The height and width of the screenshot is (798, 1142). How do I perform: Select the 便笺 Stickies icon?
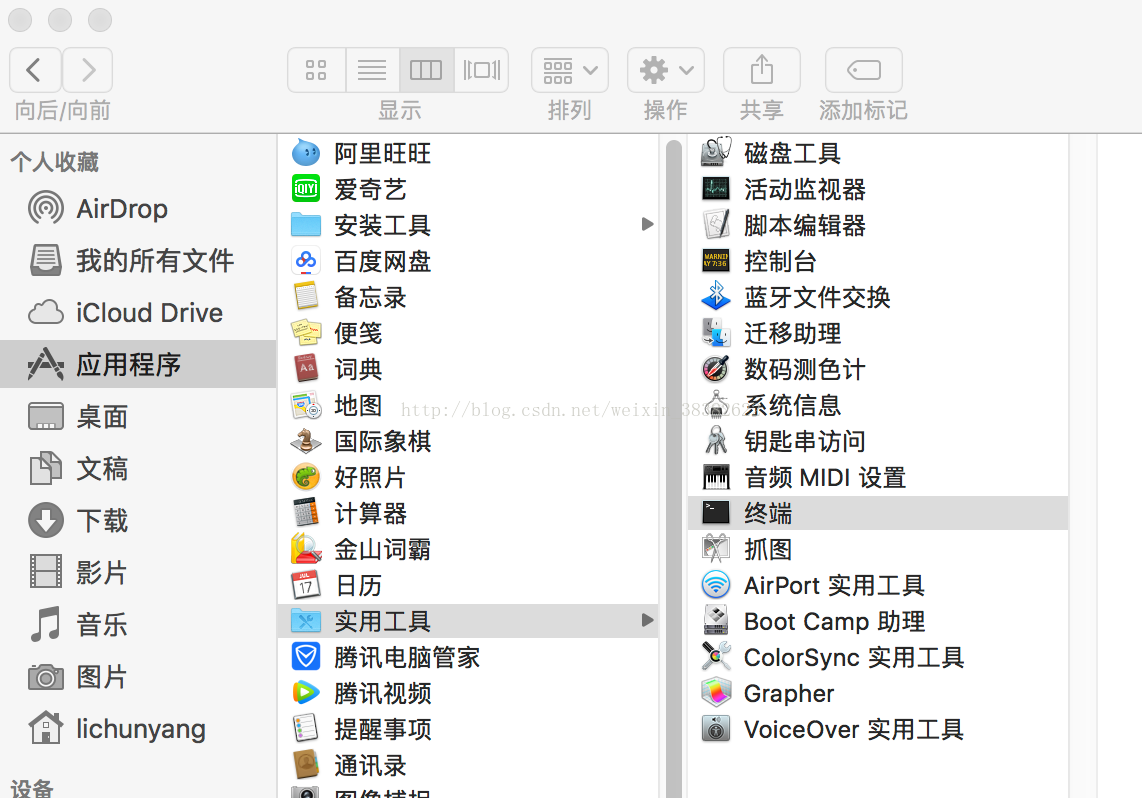(x=306, y=333)
